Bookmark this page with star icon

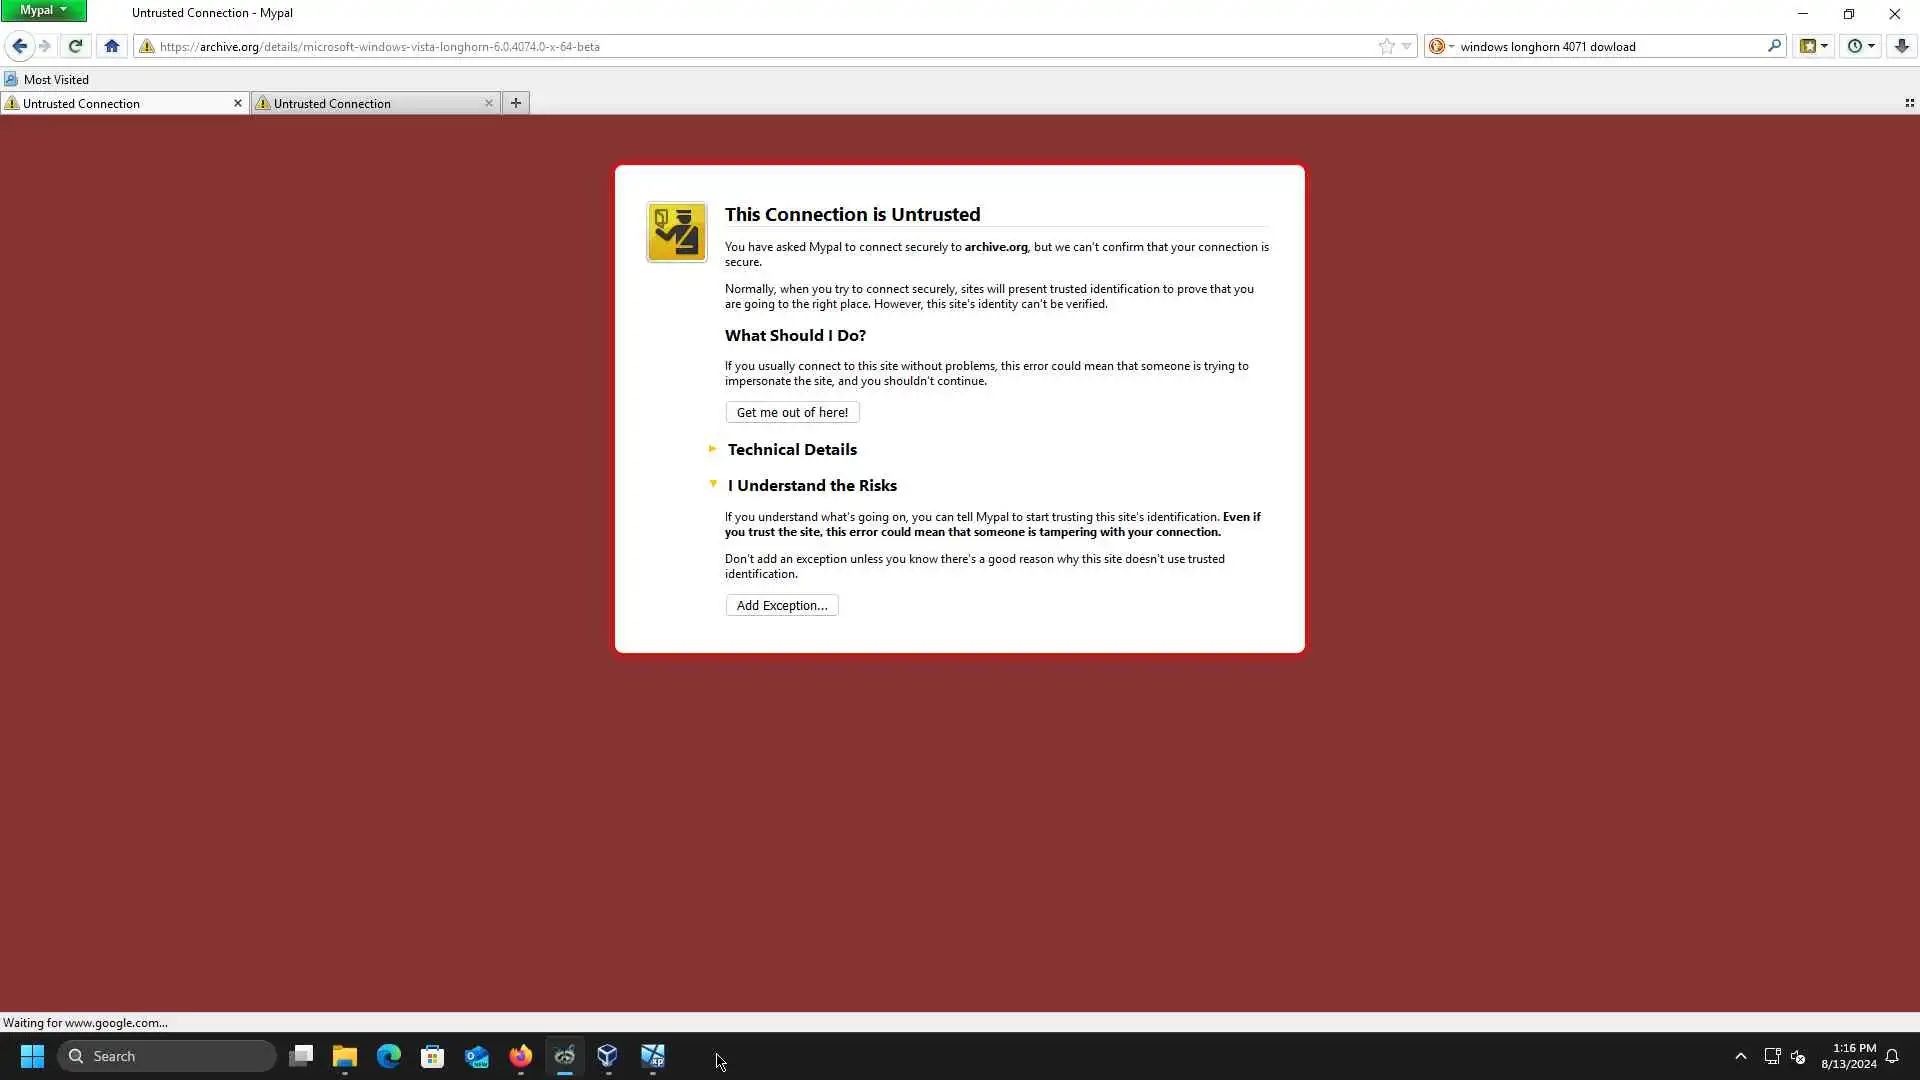click(1386, 46)
